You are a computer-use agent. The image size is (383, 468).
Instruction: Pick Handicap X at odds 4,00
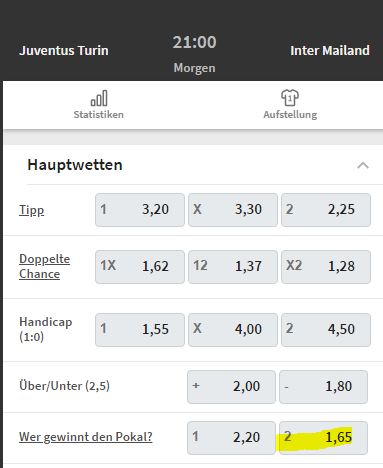[x=233, y=330]
